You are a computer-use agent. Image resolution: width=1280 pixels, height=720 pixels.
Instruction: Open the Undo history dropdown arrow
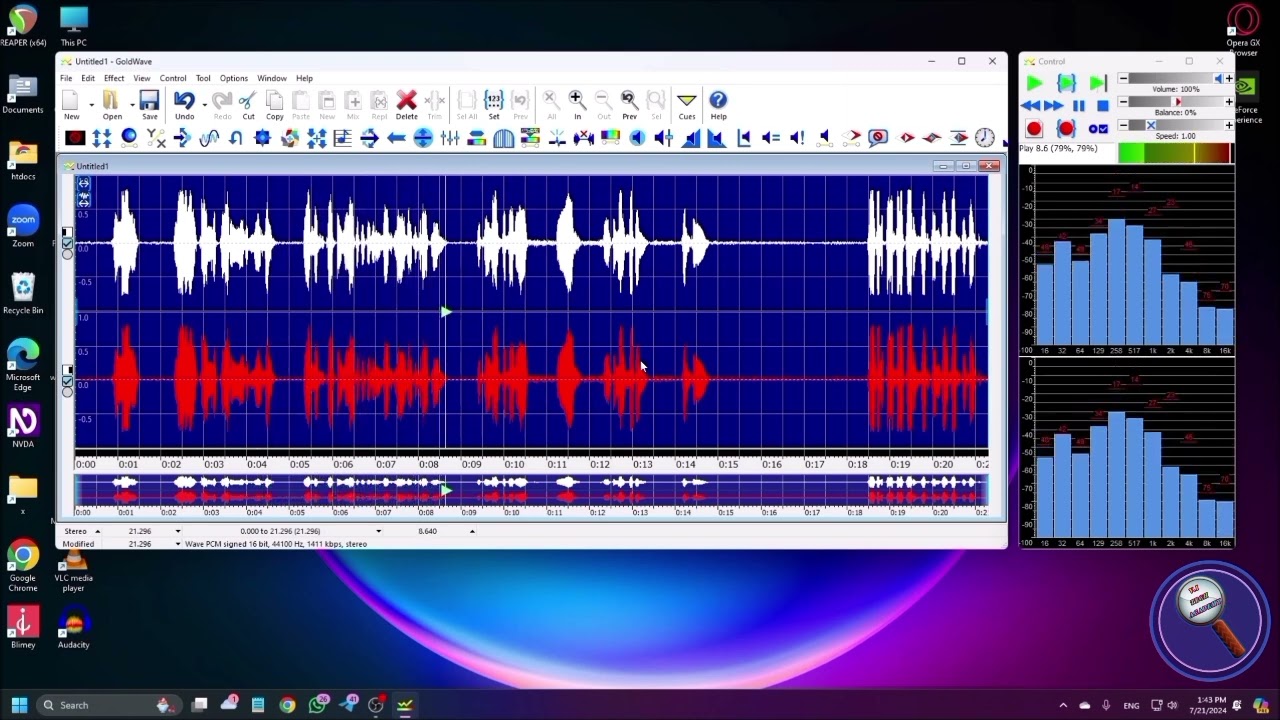(x=204, y=104)
